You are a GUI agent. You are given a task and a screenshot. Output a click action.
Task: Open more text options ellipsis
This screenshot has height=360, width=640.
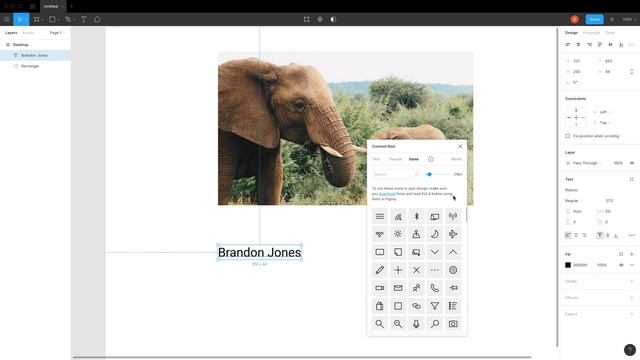pyautogui.click(x=632, y=235)
